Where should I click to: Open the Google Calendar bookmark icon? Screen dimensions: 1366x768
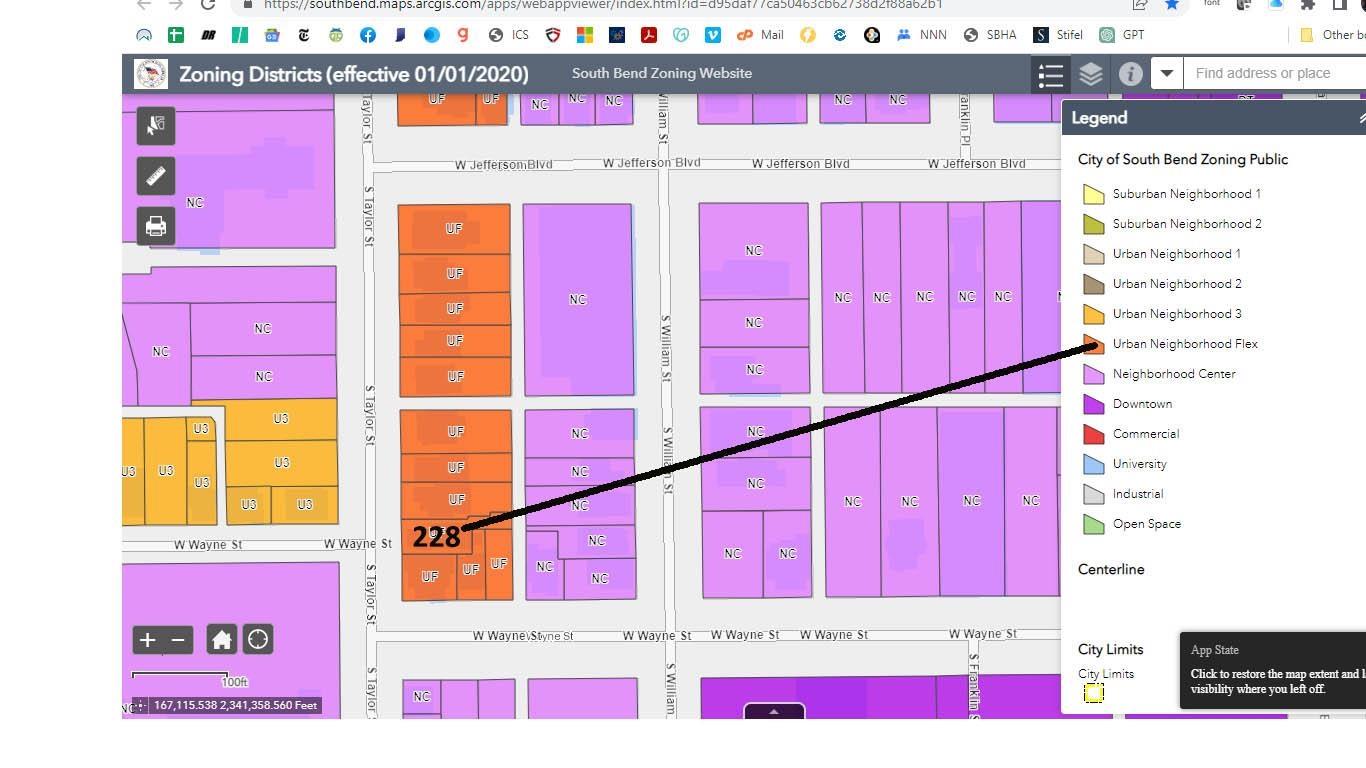[x=272, y=35]
